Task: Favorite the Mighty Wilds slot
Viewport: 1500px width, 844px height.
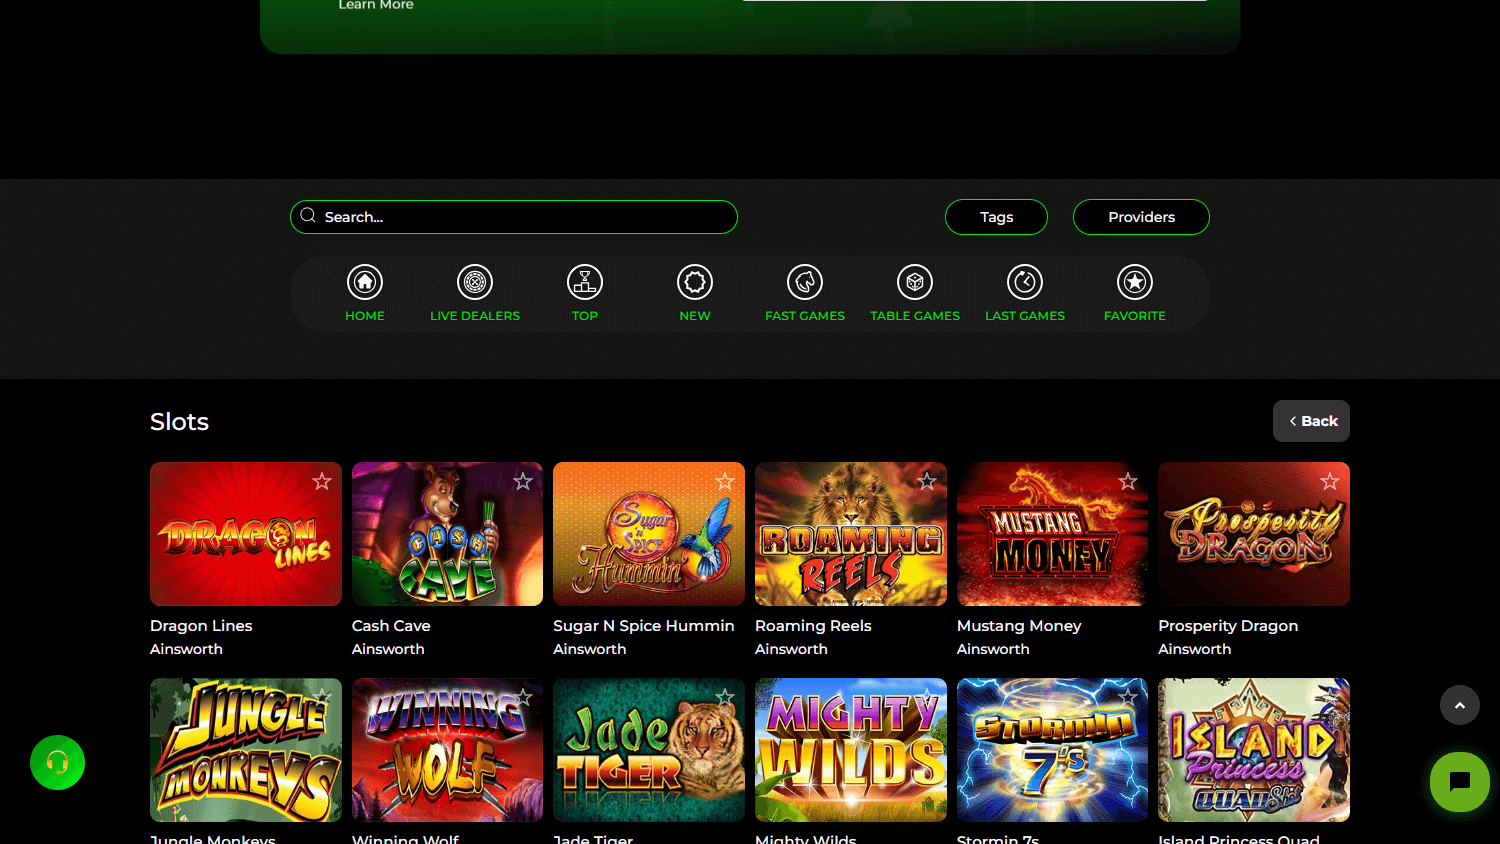Action: (x=927, y=697)
